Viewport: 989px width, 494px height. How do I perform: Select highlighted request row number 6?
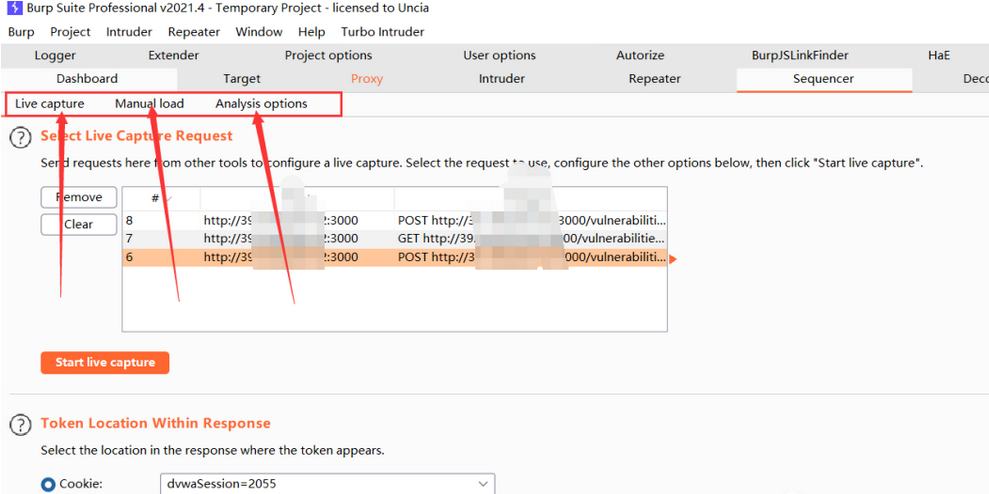tap(395, 257)
